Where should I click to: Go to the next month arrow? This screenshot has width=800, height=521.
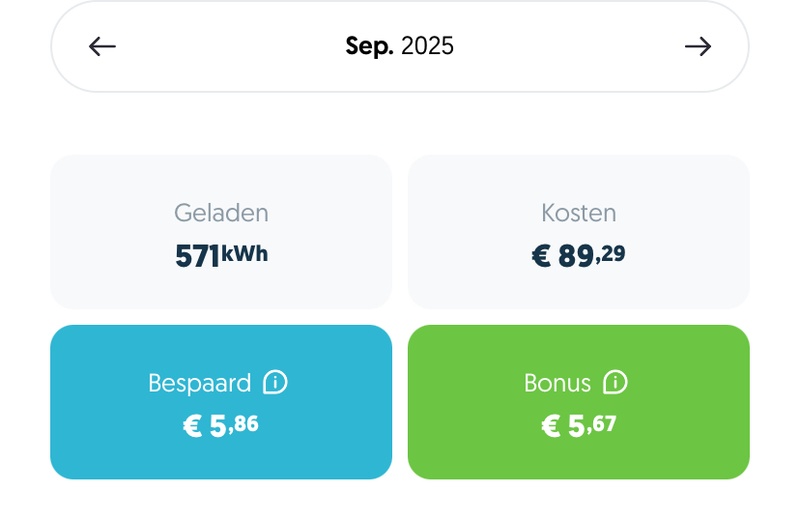point(697,46)
